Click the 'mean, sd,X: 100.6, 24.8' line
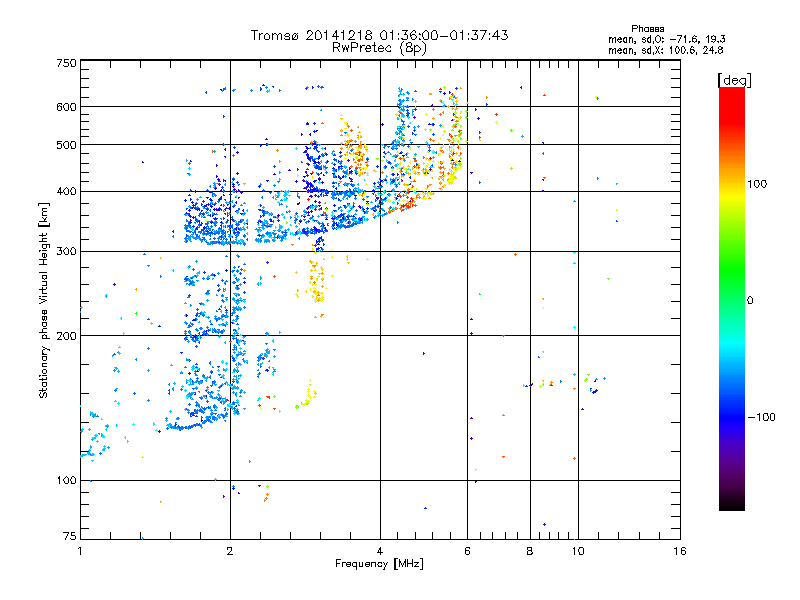Screen dimensions: 800x600 pyautogui.click(x=665, y=50)
